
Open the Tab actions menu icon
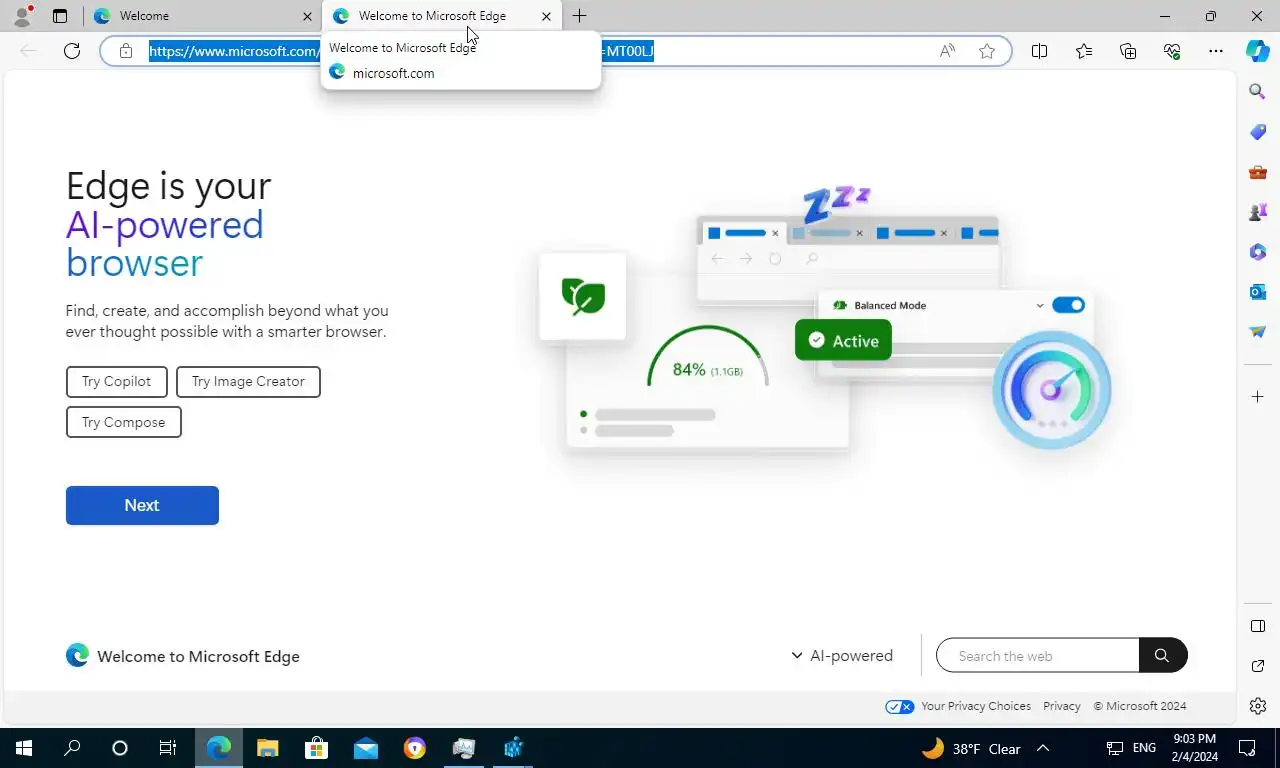coord(60,16)
